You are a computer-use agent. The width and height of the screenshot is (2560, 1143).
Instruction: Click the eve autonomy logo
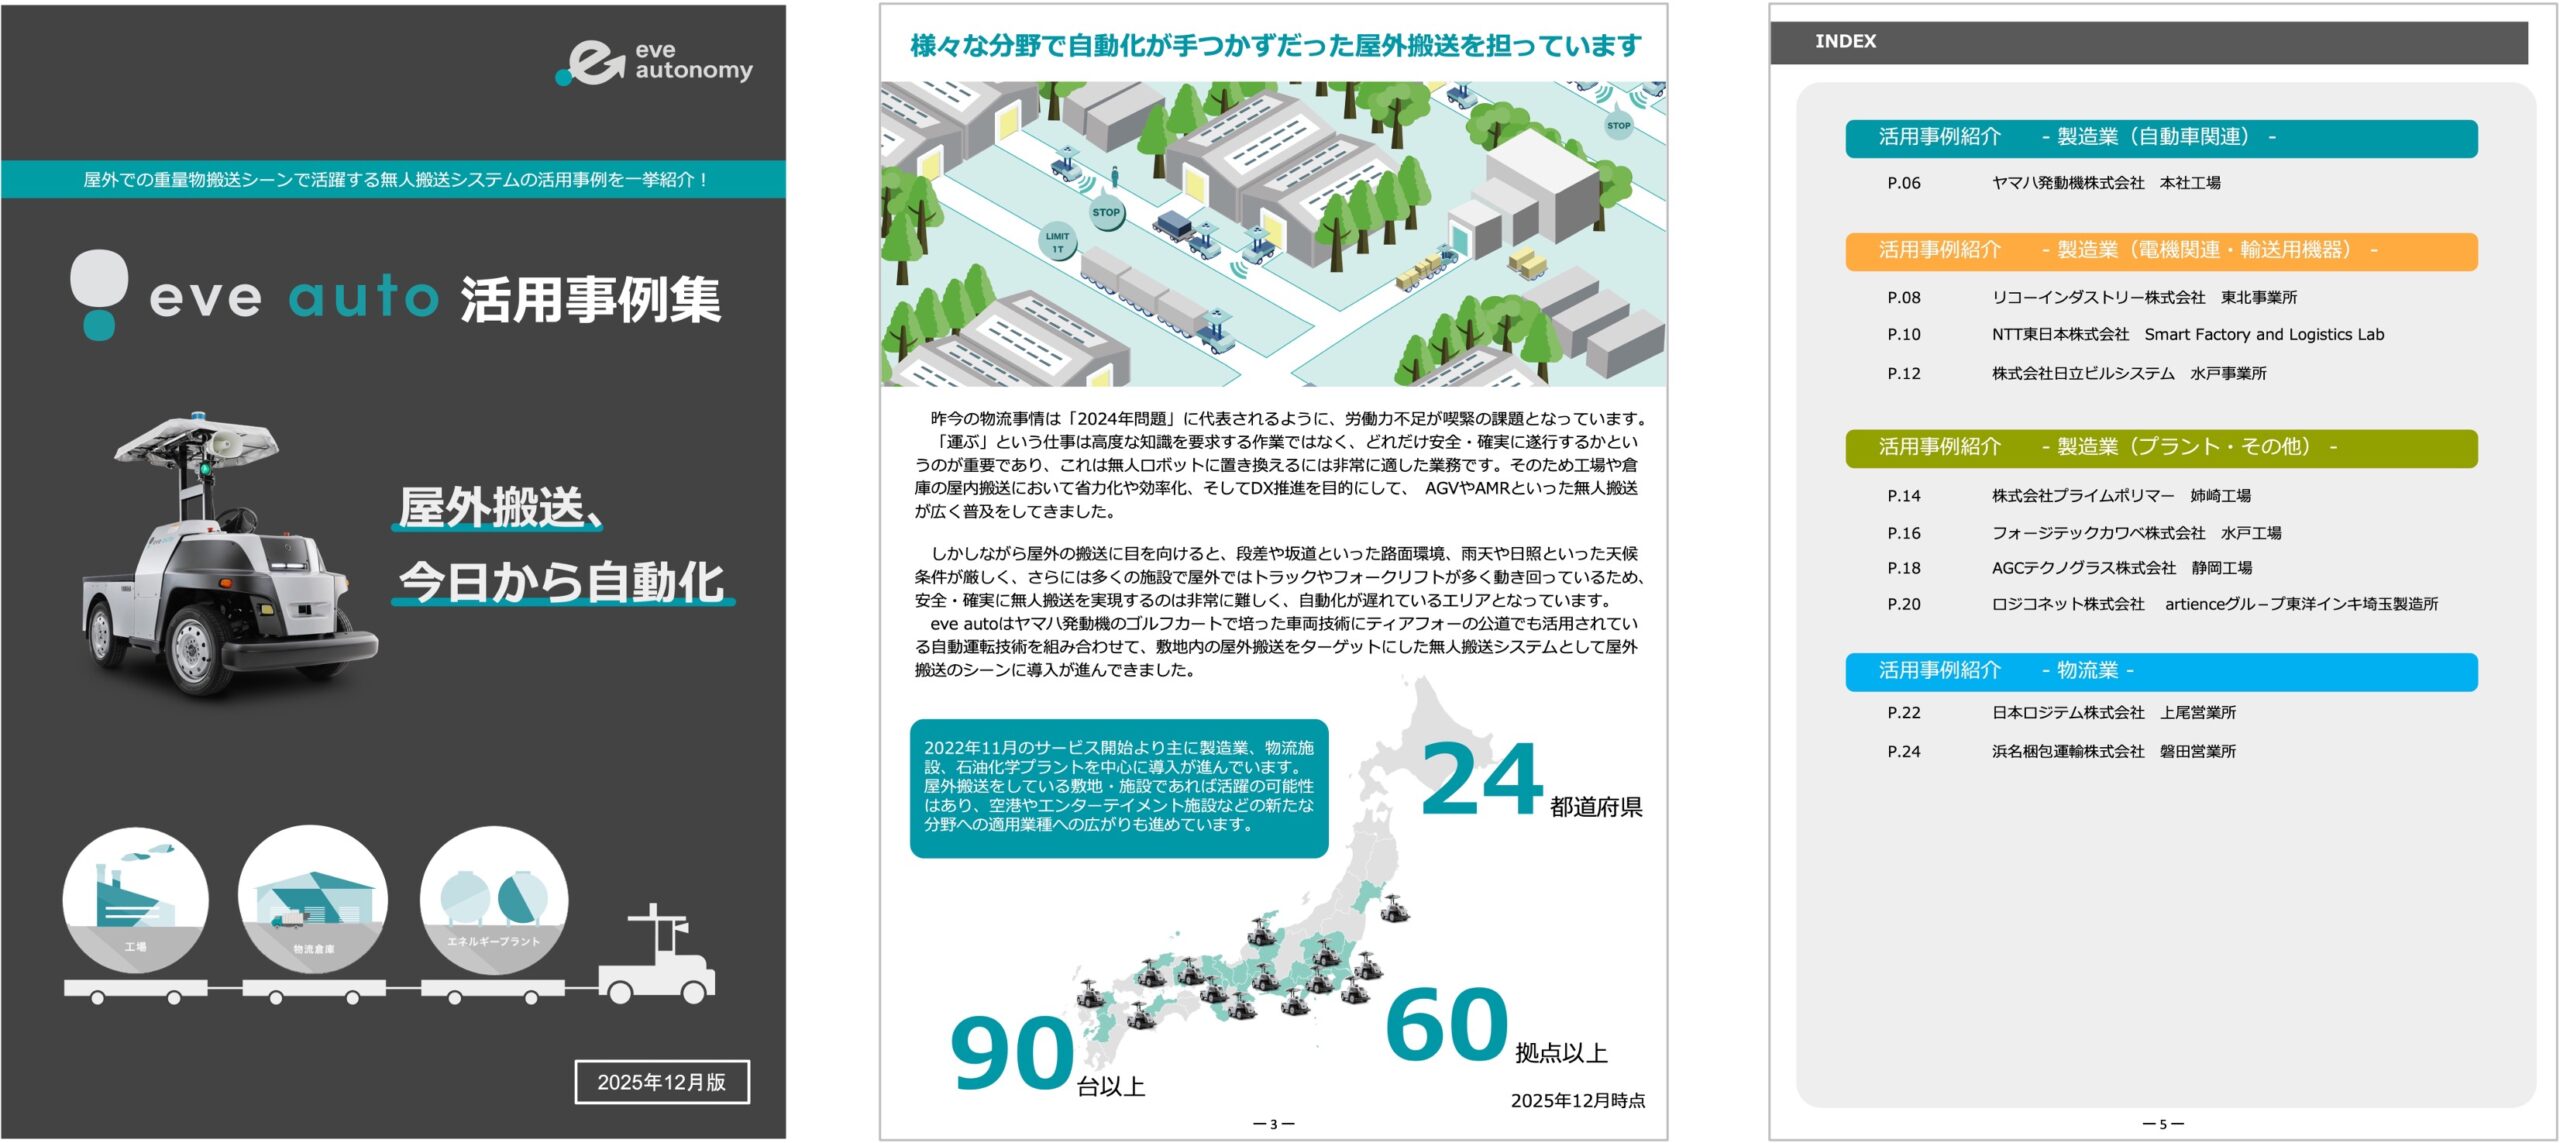tap(655, 62)
